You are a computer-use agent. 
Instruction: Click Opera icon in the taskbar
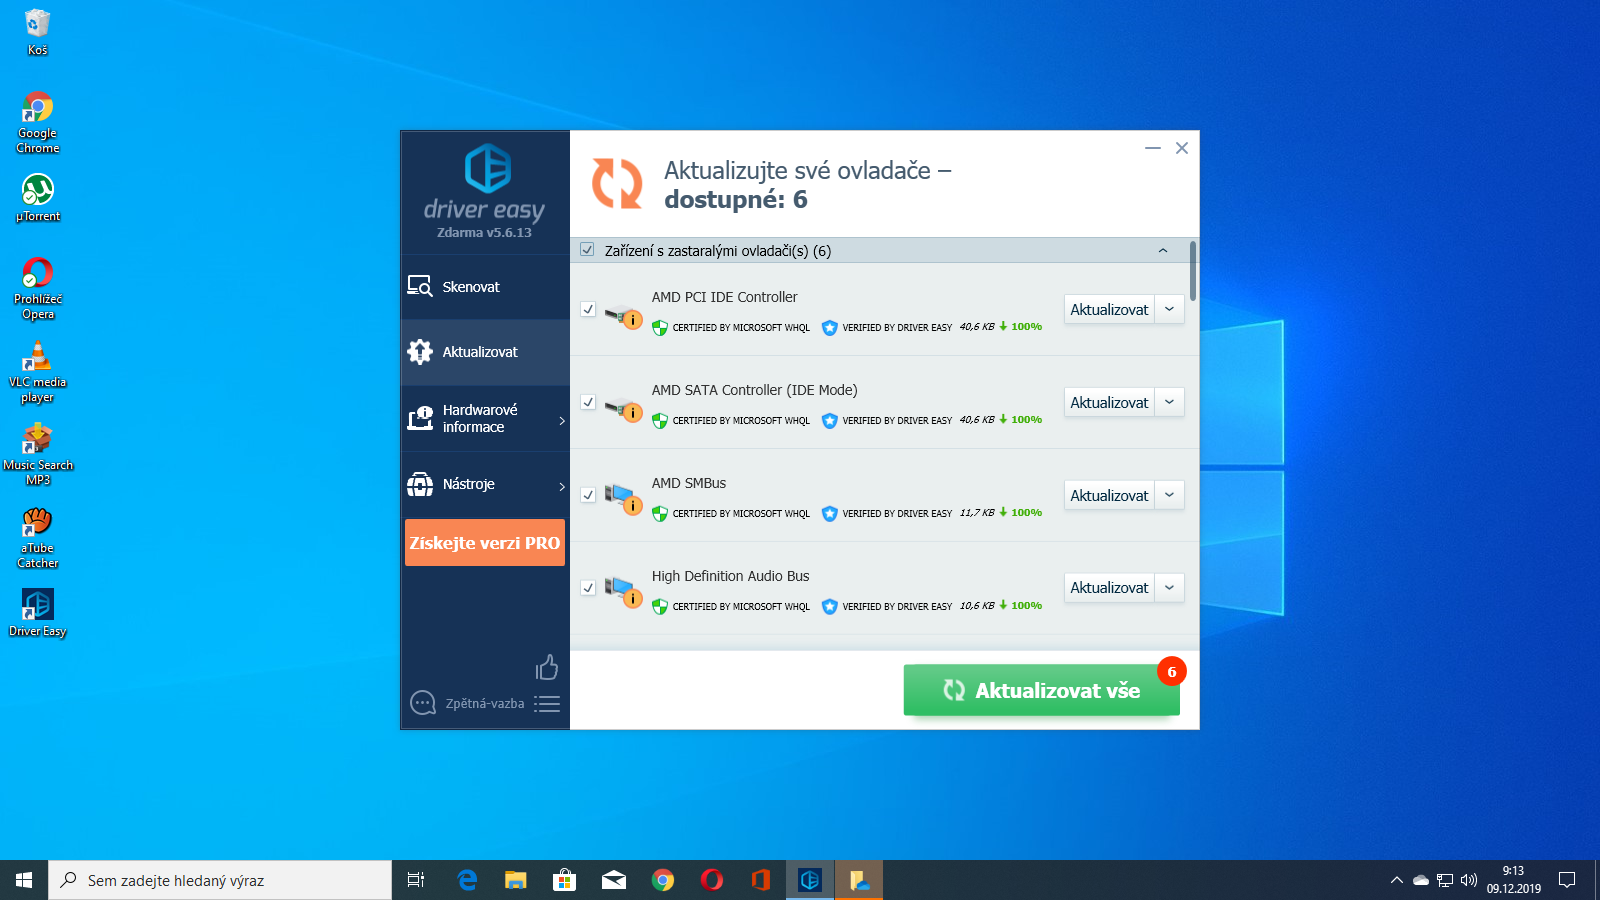tap(712, 880)
